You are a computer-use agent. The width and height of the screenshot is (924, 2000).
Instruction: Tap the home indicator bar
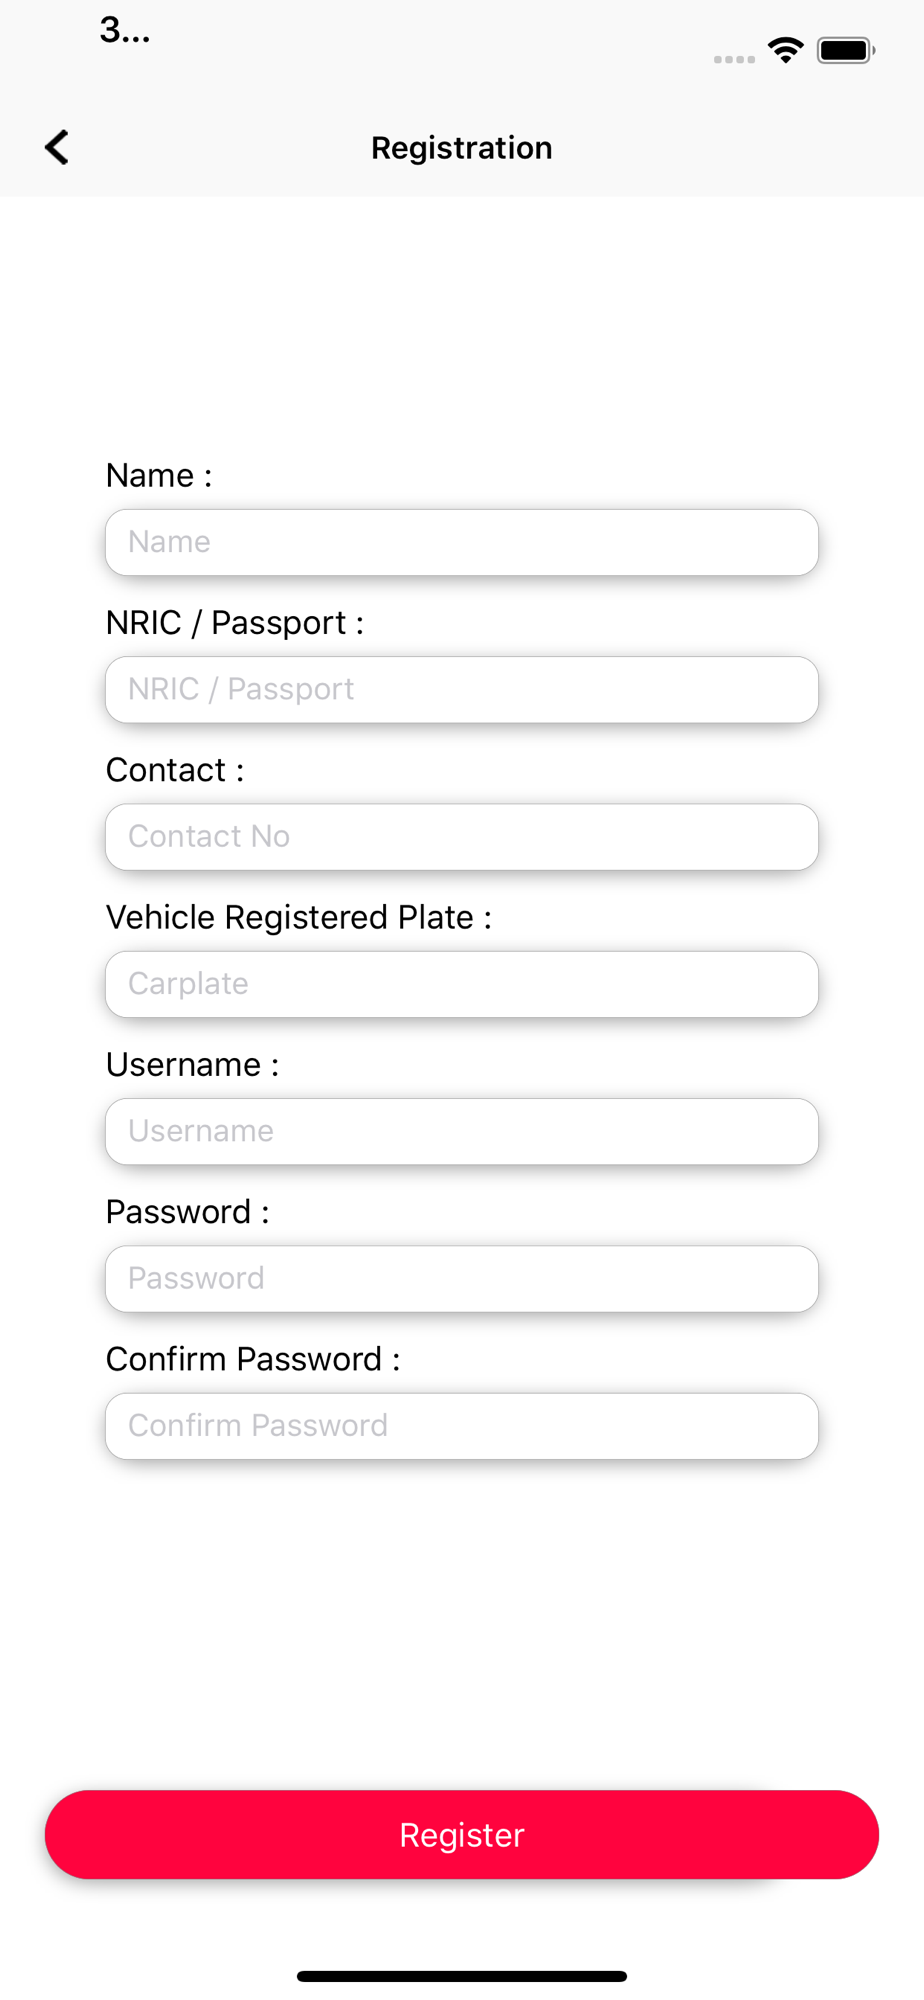pyautogui.click(x=462, y=1976)
